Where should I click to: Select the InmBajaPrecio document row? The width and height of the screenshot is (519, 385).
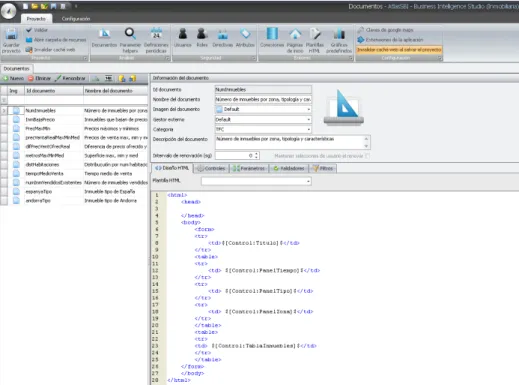[x=74, y=119]
